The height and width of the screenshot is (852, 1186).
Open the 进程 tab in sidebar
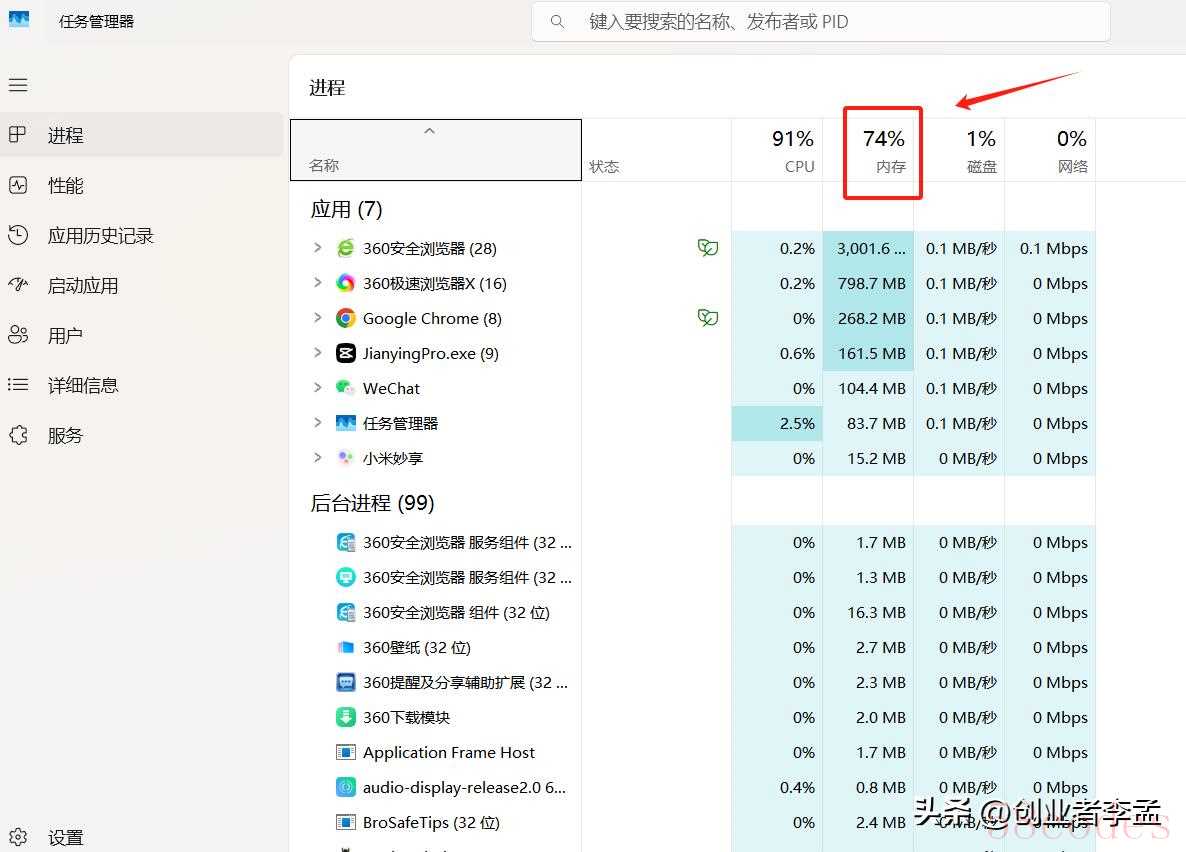coord(142,135)
